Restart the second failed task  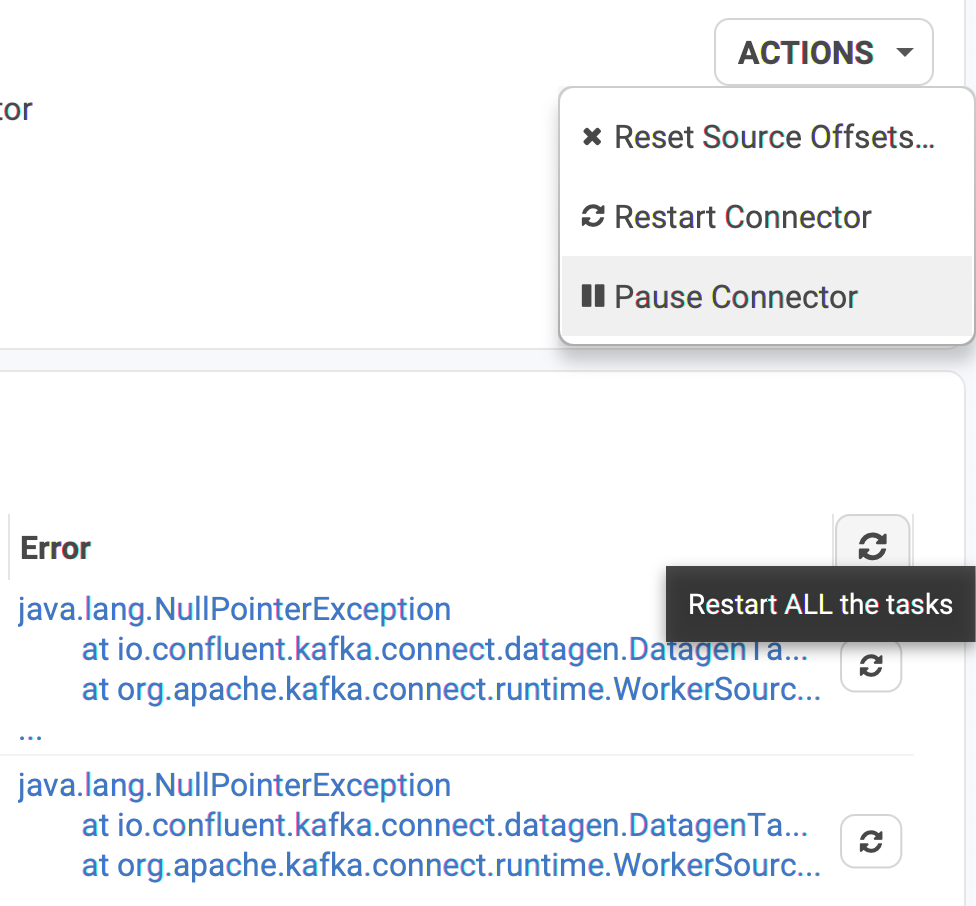tap(871, 841)
